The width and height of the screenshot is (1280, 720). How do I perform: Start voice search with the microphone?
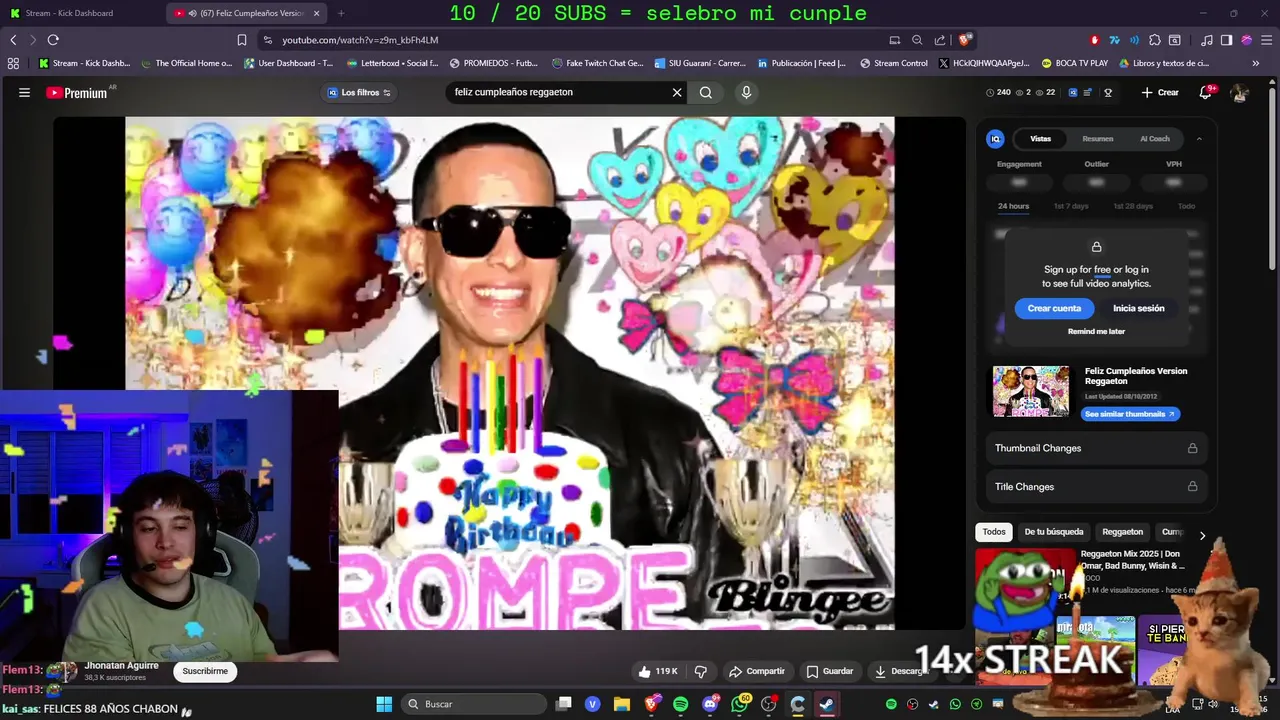tap(746, 92)
